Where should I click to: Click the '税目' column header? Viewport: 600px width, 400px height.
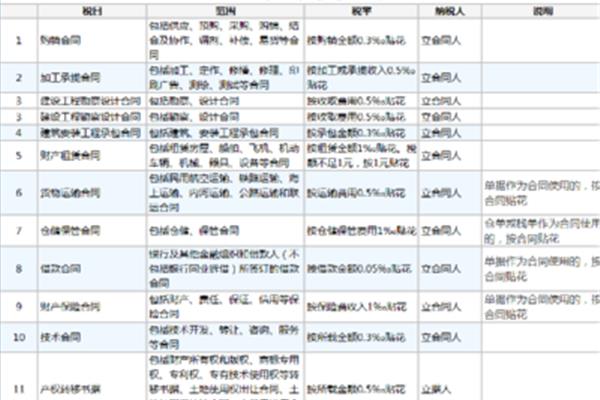click(92, 11)
